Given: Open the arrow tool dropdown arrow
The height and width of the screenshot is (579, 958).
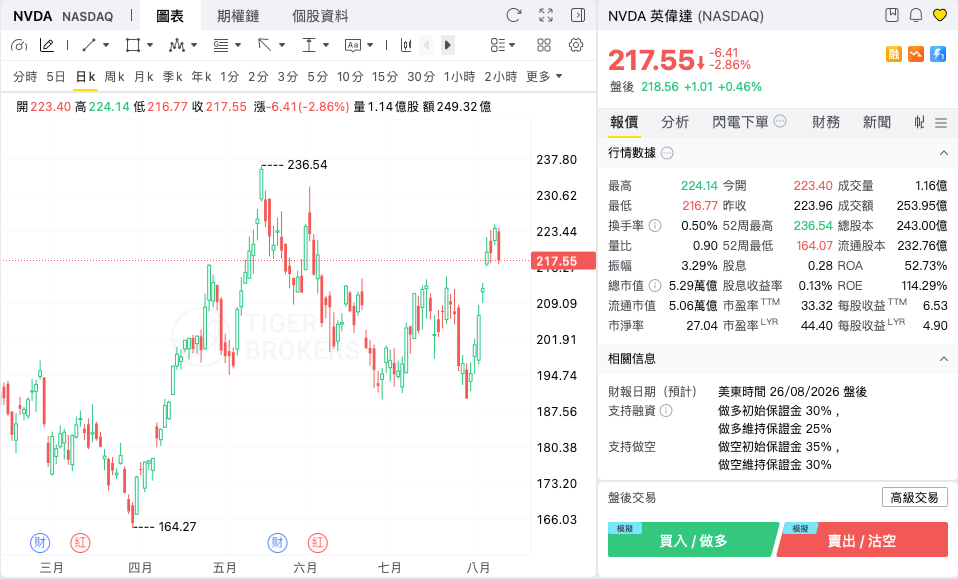Looking at the screenshot, I should (x=282, y=45).
